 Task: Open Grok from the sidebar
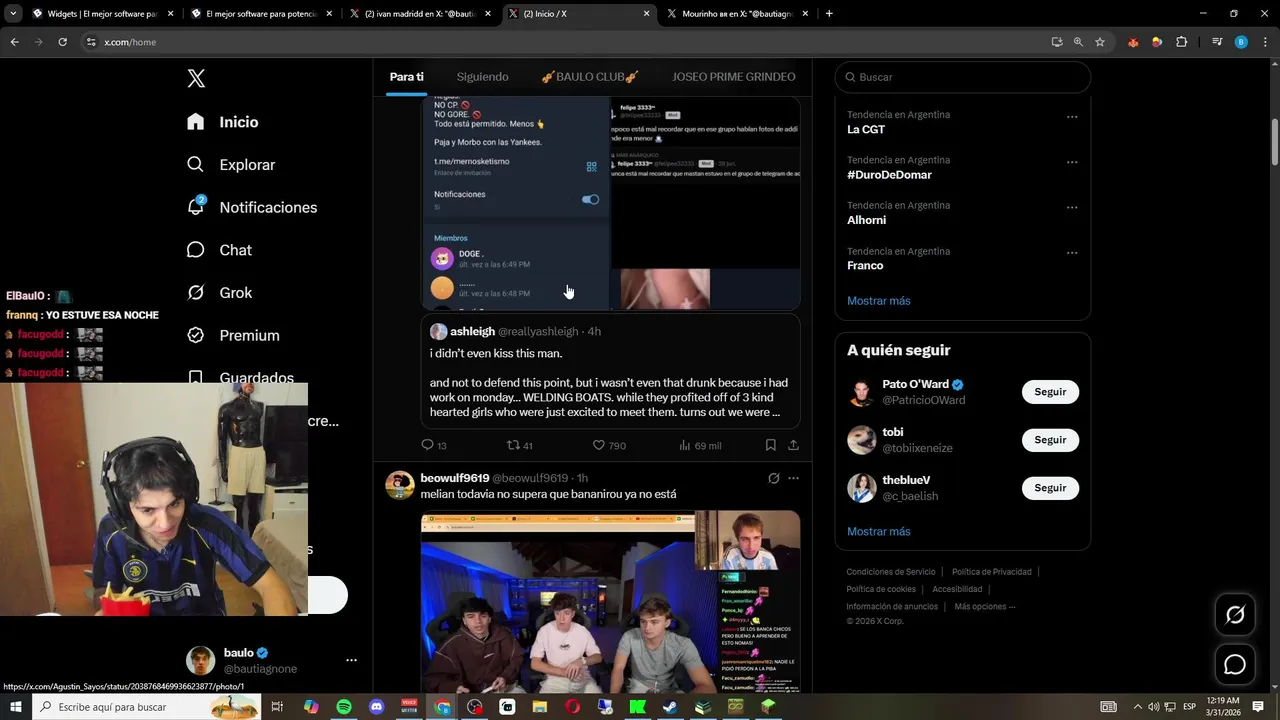click(220, 293)
